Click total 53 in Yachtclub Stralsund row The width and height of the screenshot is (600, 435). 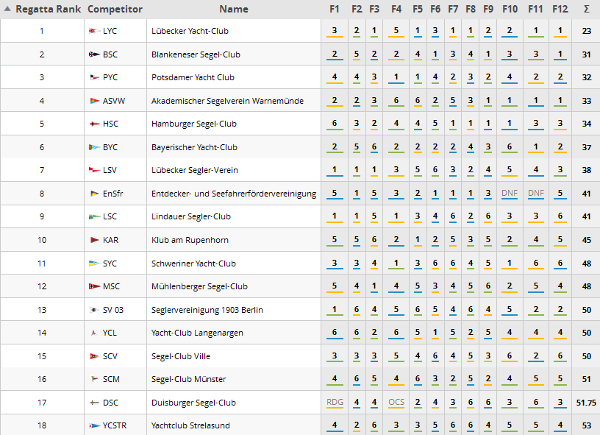tap(586, 425)
